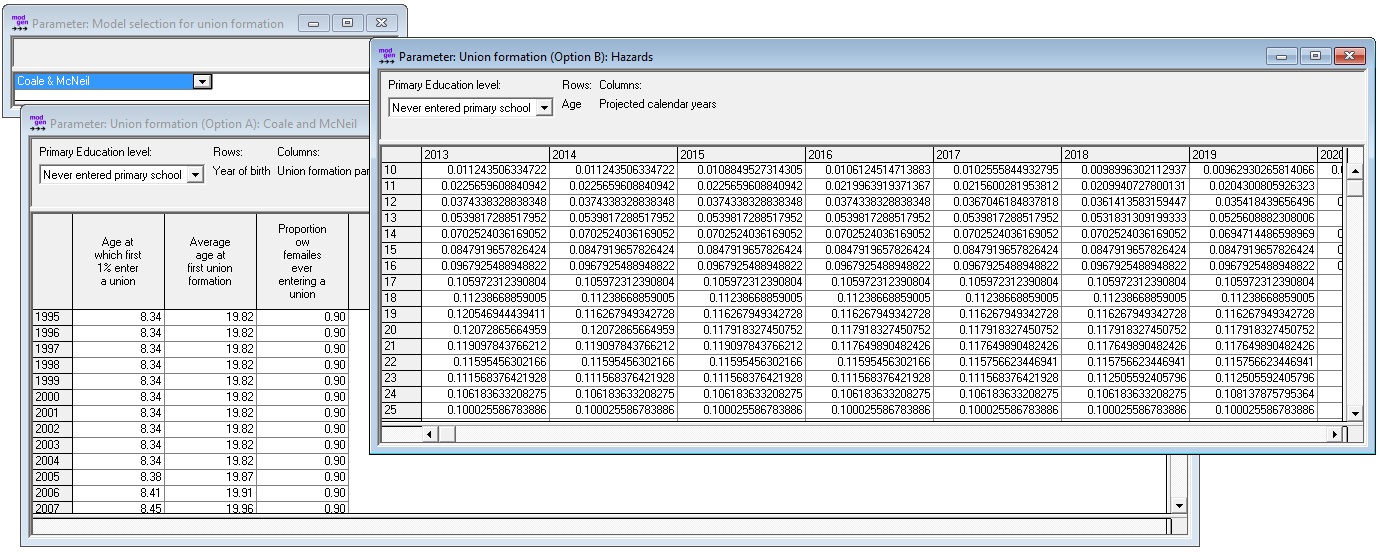Expand Primary Education level dropdown in Option A window
1380x554 pixels.
tap(195, 175)
